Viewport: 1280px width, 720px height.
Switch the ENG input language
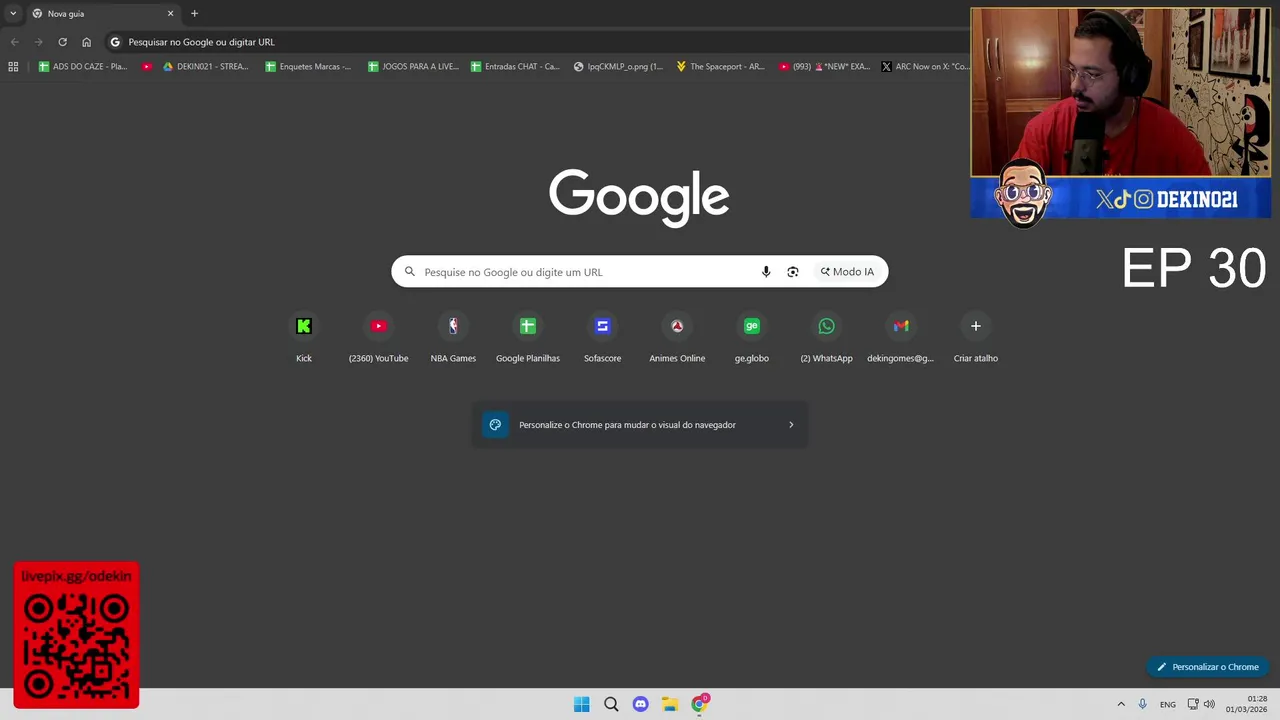point(1168,704)
